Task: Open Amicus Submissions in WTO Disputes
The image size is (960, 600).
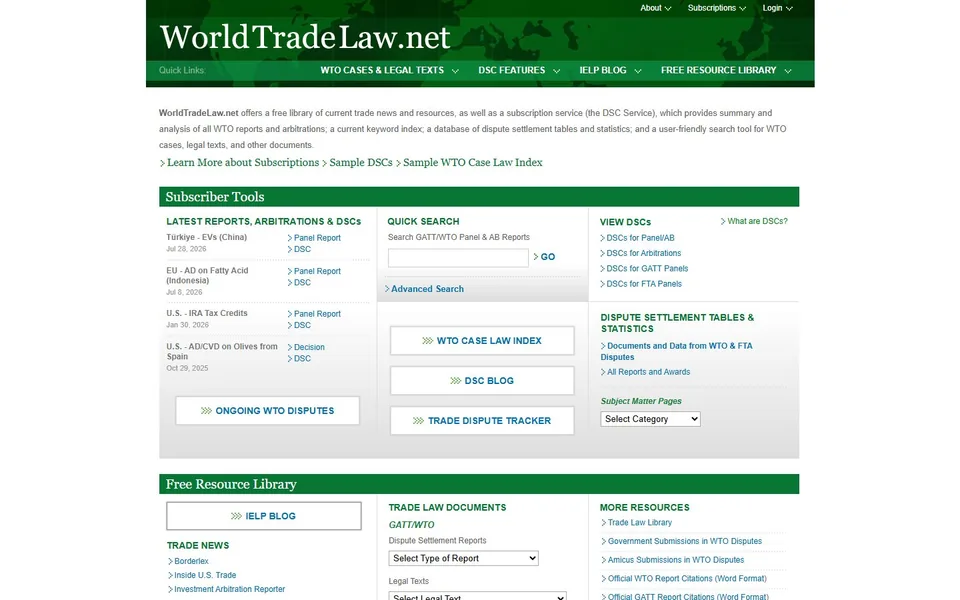Action: click(x=672, y=560)
